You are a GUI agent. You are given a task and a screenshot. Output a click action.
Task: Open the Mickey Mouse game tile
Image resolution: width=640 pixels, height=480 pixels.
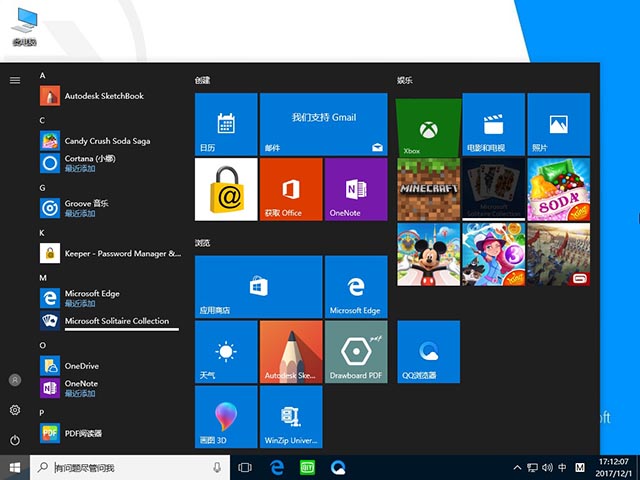point(428,254)
